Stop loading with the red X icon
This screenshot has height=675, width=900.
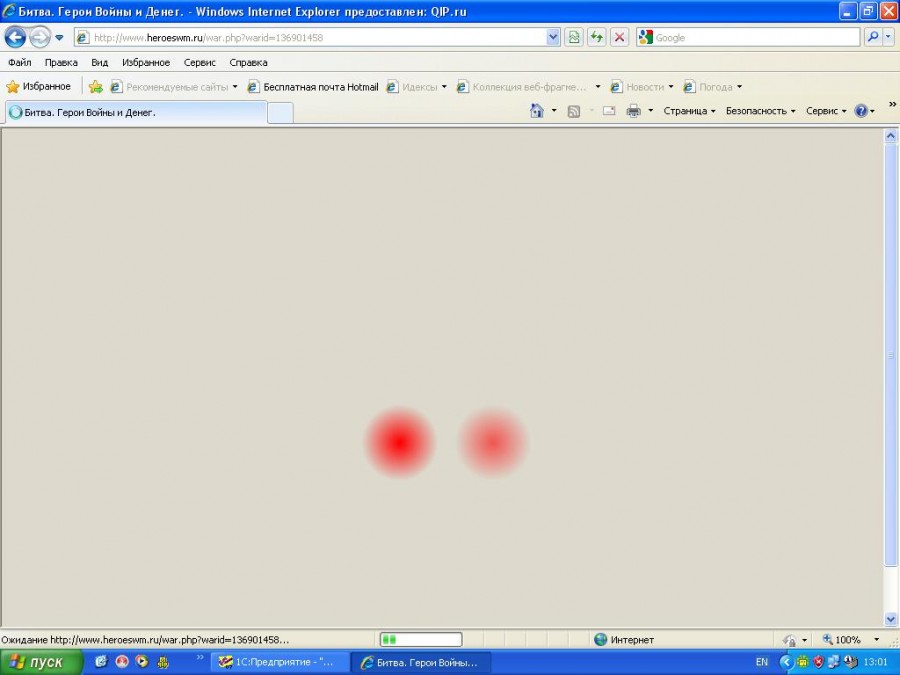(x=619, y=38)
